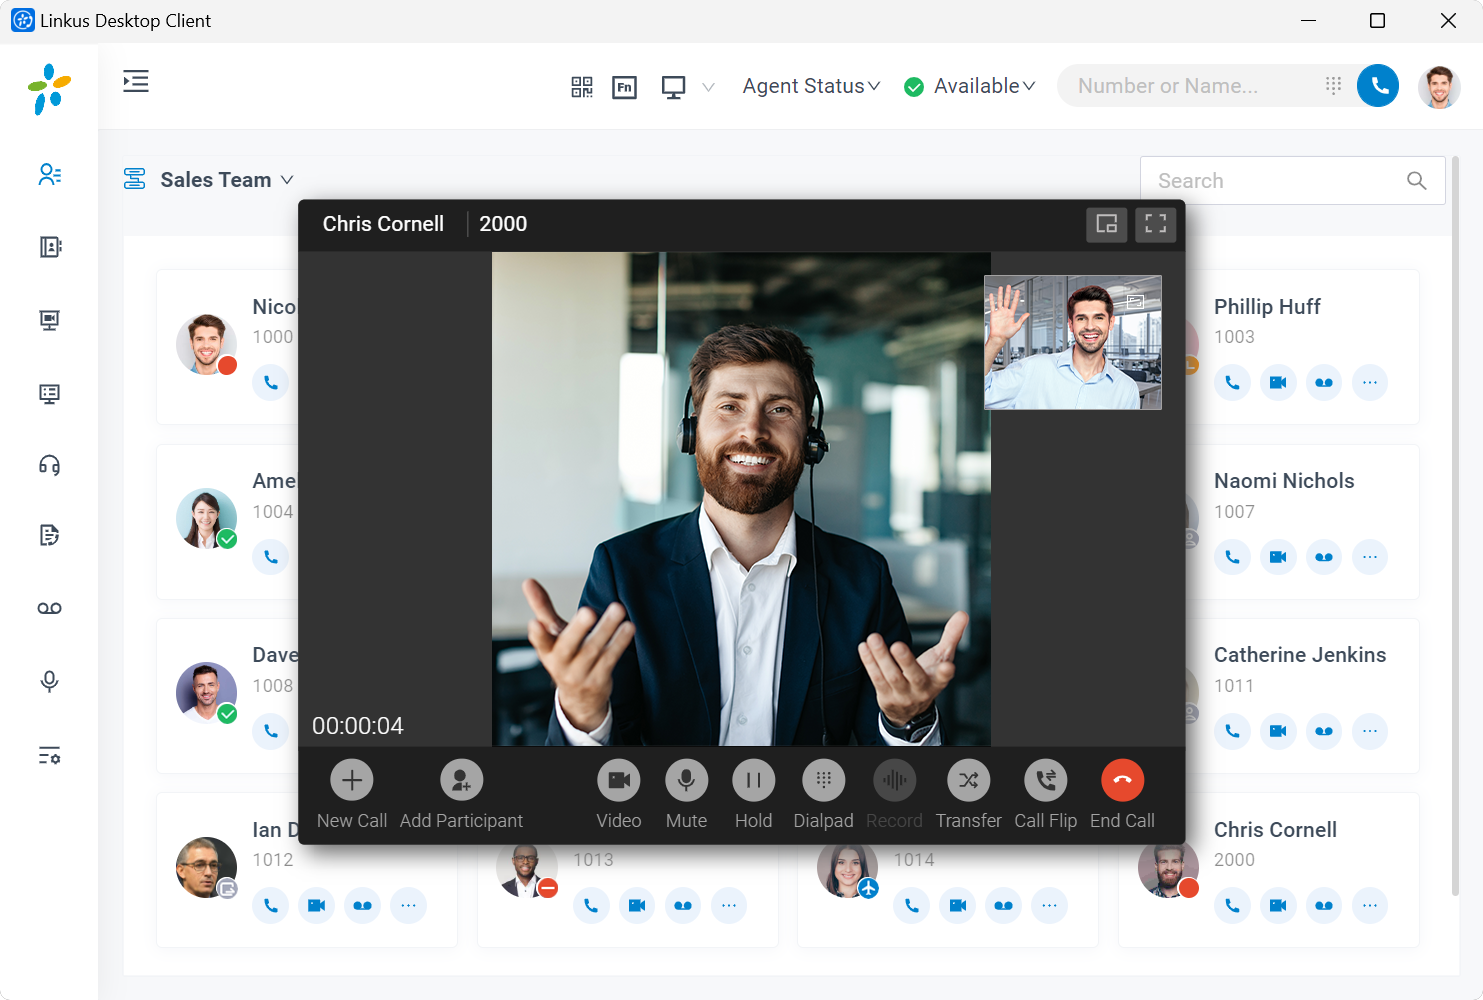Open more options for Phillip Huff

[1370, 382]
